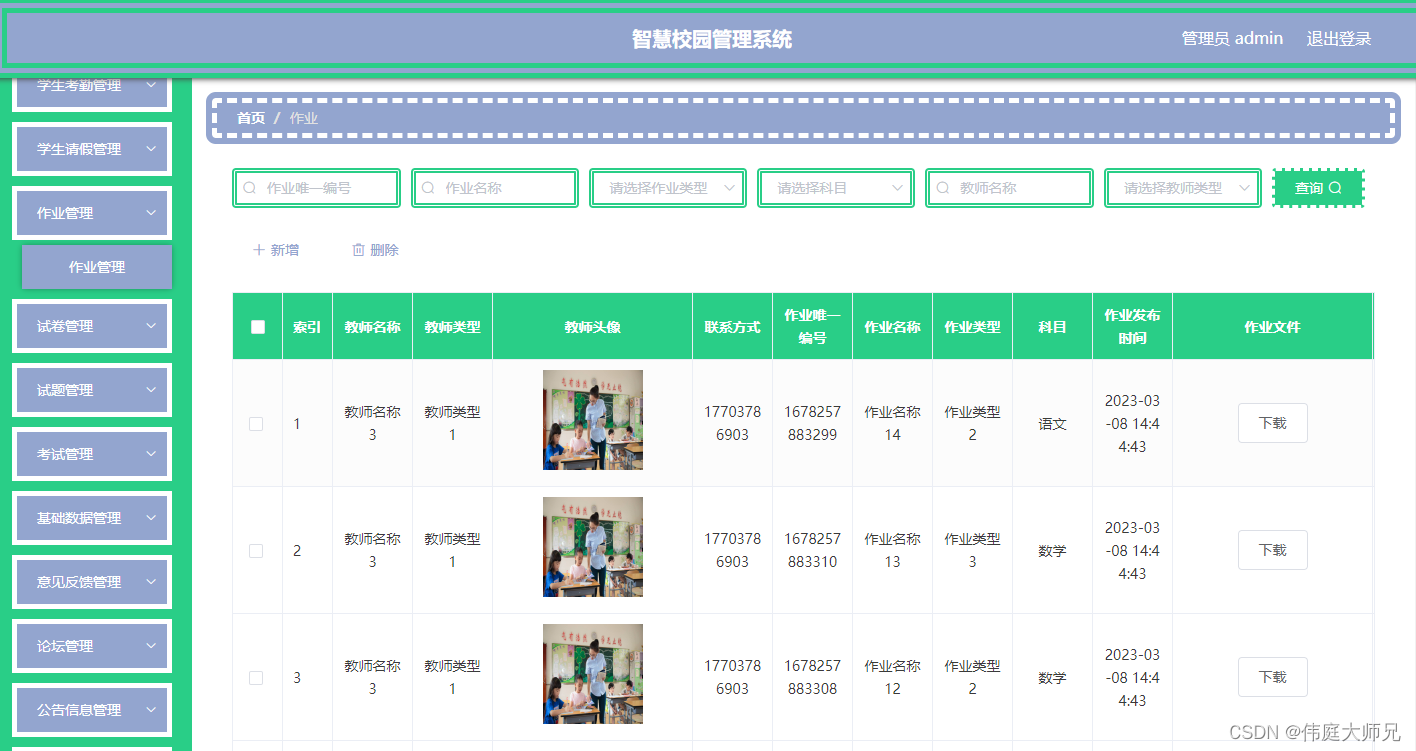Viewport: 1416px width, 751px height.
Task: Check the checkbox for row index 1
Action: tap(256, 424)
